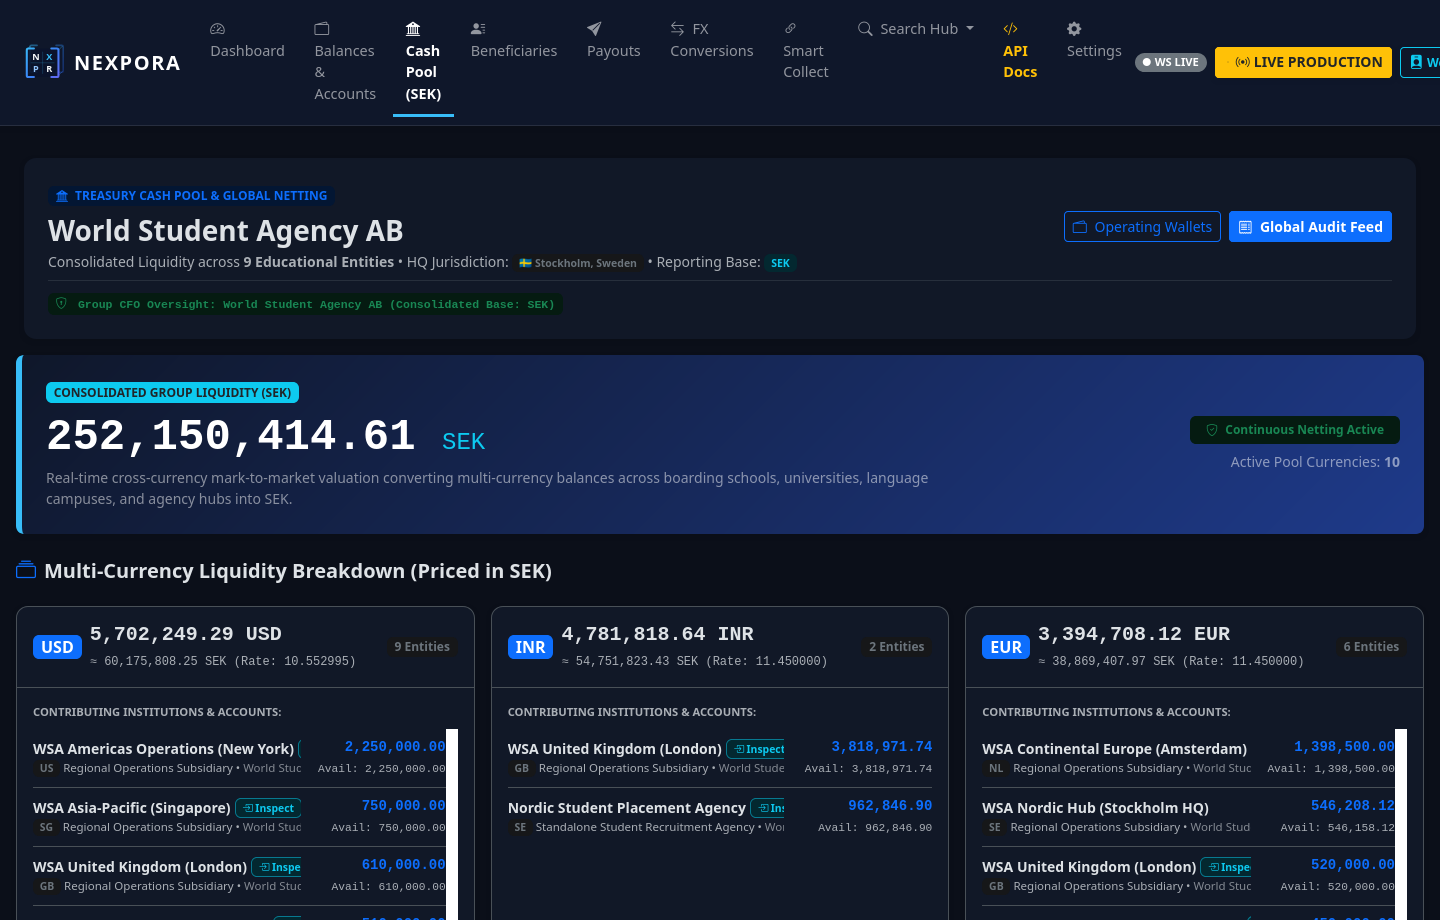Expand the Search Hub dropdown

[916, 29]
